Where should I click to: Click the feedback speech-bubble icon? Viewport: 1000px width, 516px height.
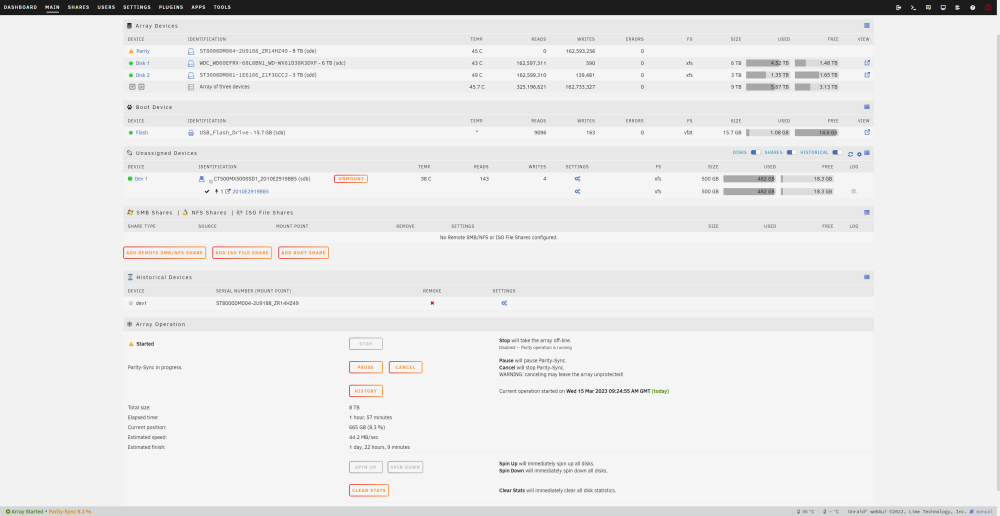[x=928, y=8]
